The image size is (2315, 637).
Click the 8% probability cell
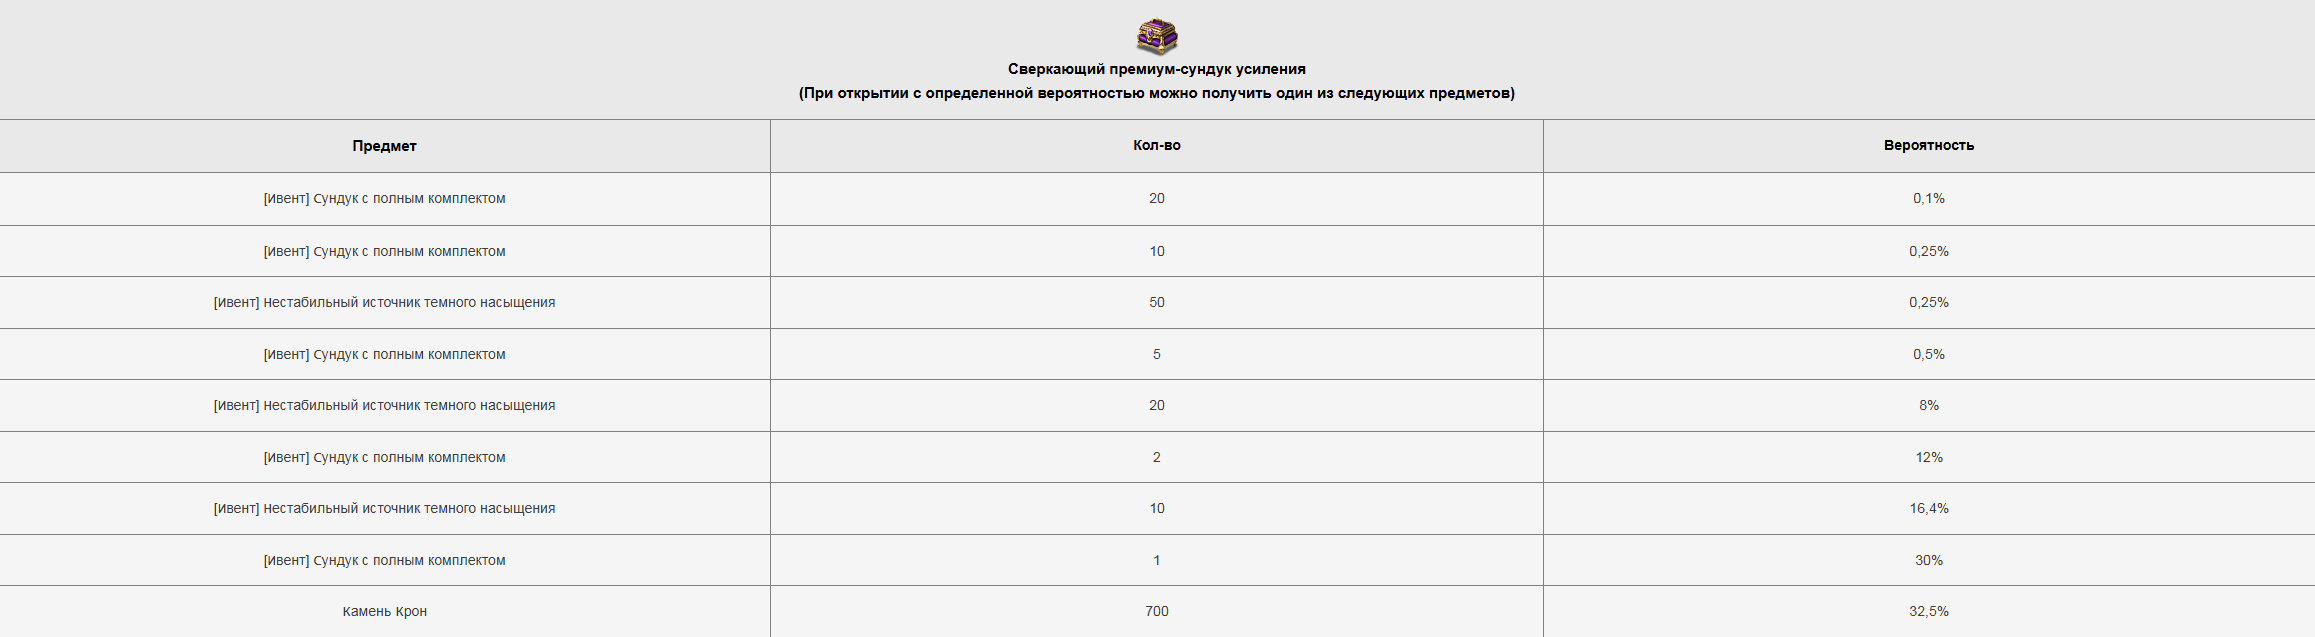point(1928,405)
